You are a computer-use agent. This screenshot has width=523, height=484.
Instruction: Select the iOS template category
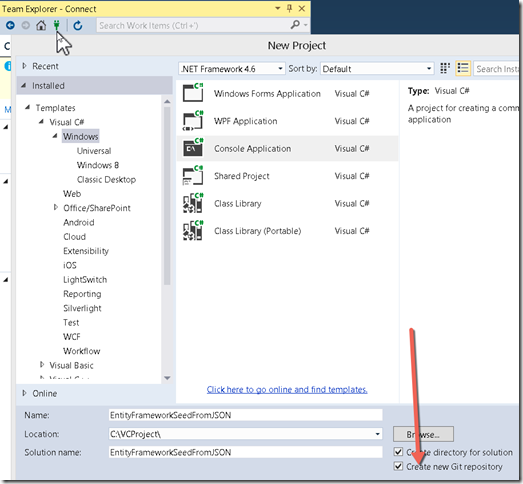pyautogui.click(x=70, y=265)
